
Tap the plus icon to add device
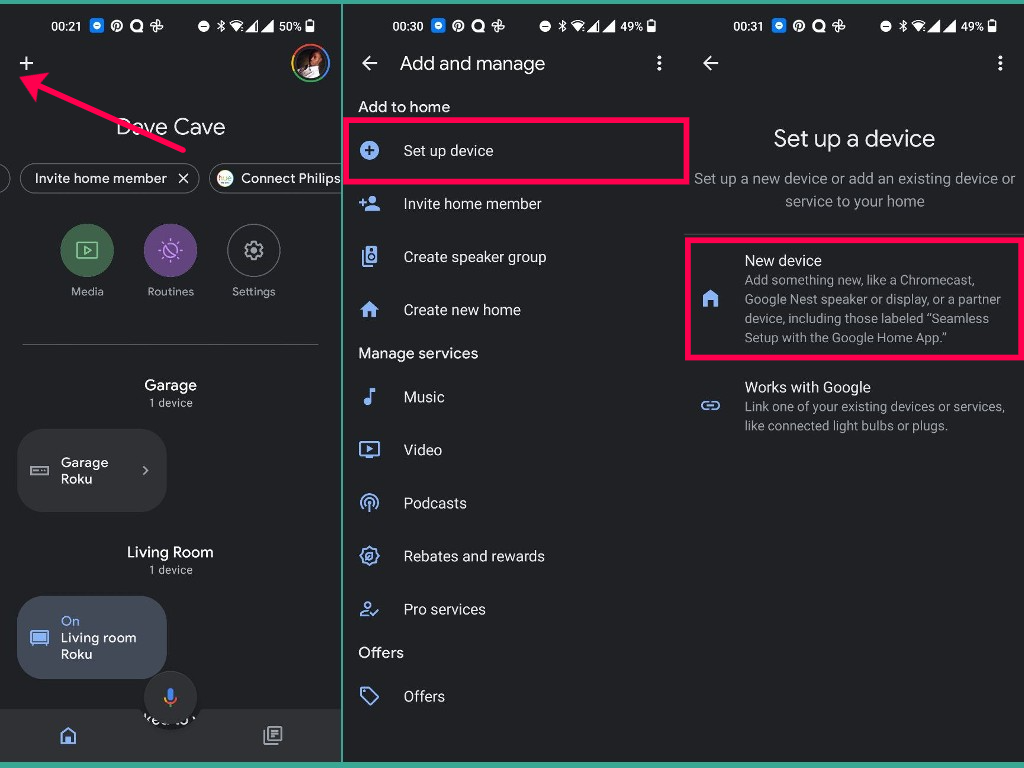coord(26,63)
